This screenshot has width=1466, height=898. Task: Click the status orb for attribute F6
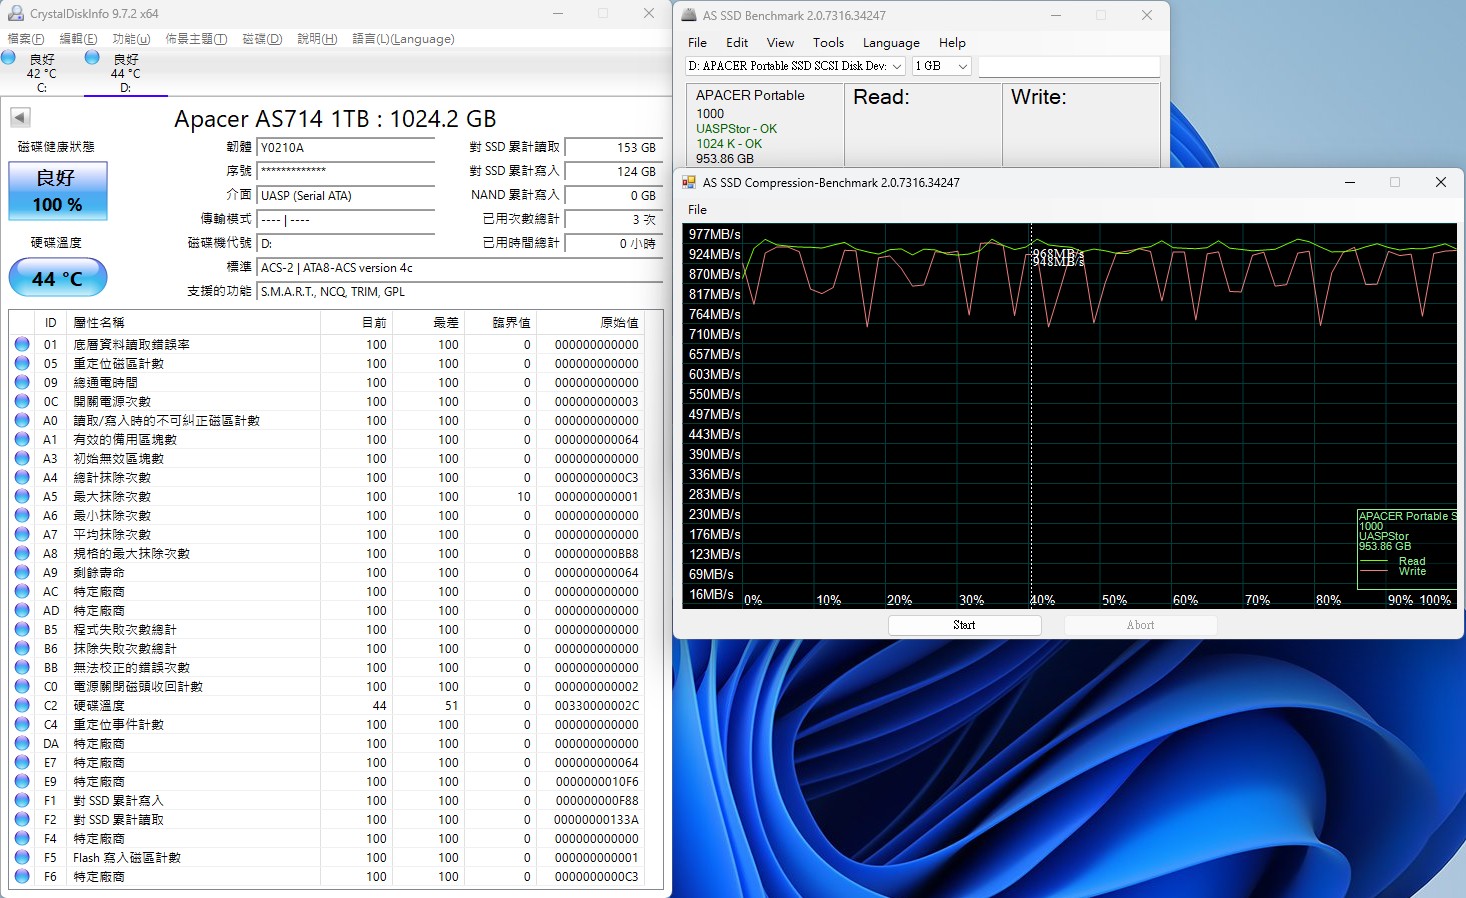point(22,876)
